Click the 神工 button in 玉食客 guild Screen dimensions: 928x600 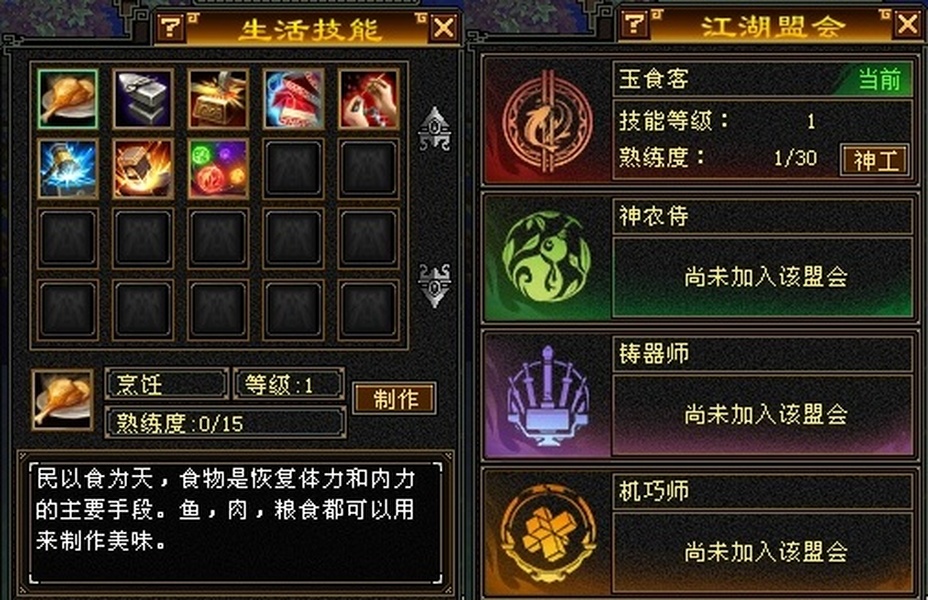point(875,160)
